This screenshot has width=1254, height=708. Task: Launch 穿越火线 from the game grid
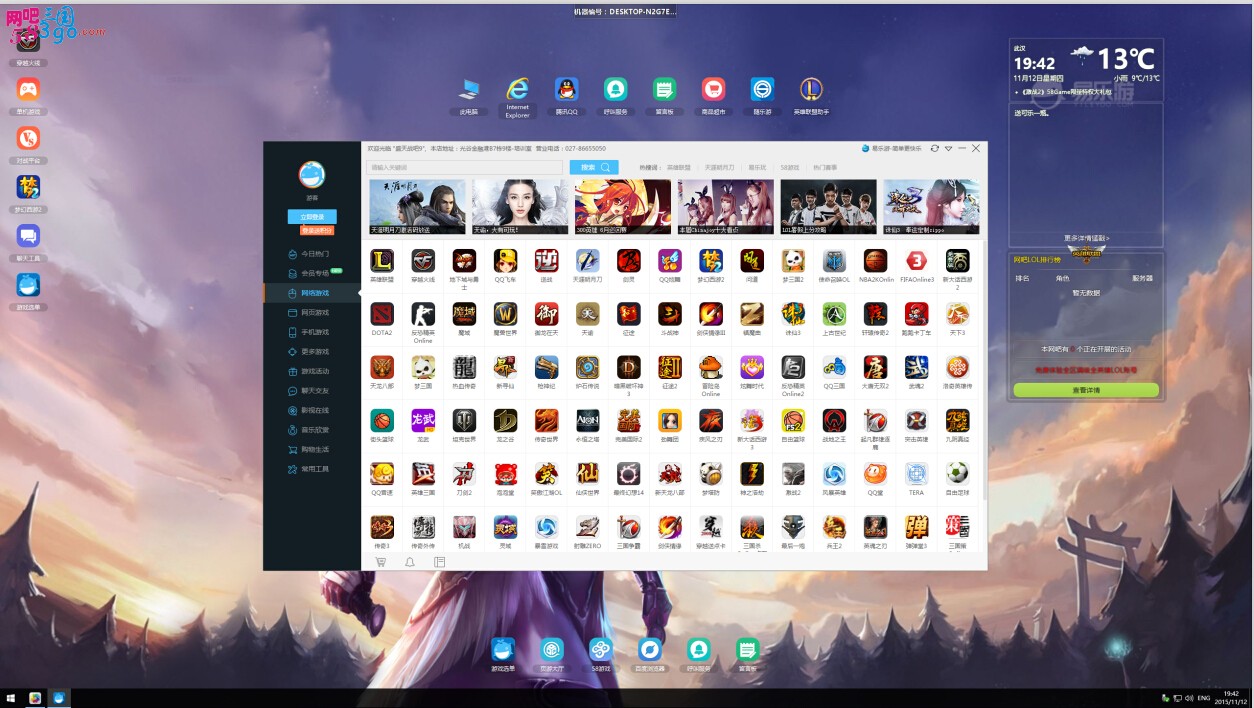(423, 261)
